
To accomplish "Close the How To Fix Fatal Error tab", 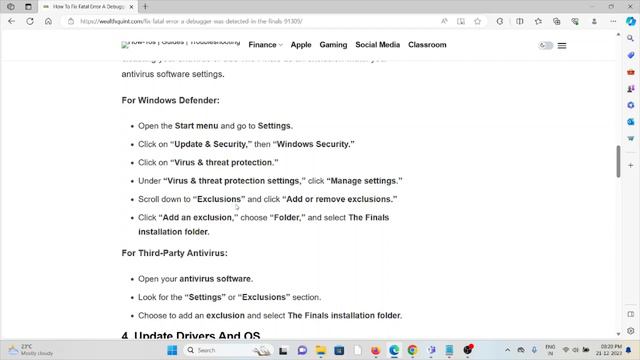I will [x=131, y=7].
